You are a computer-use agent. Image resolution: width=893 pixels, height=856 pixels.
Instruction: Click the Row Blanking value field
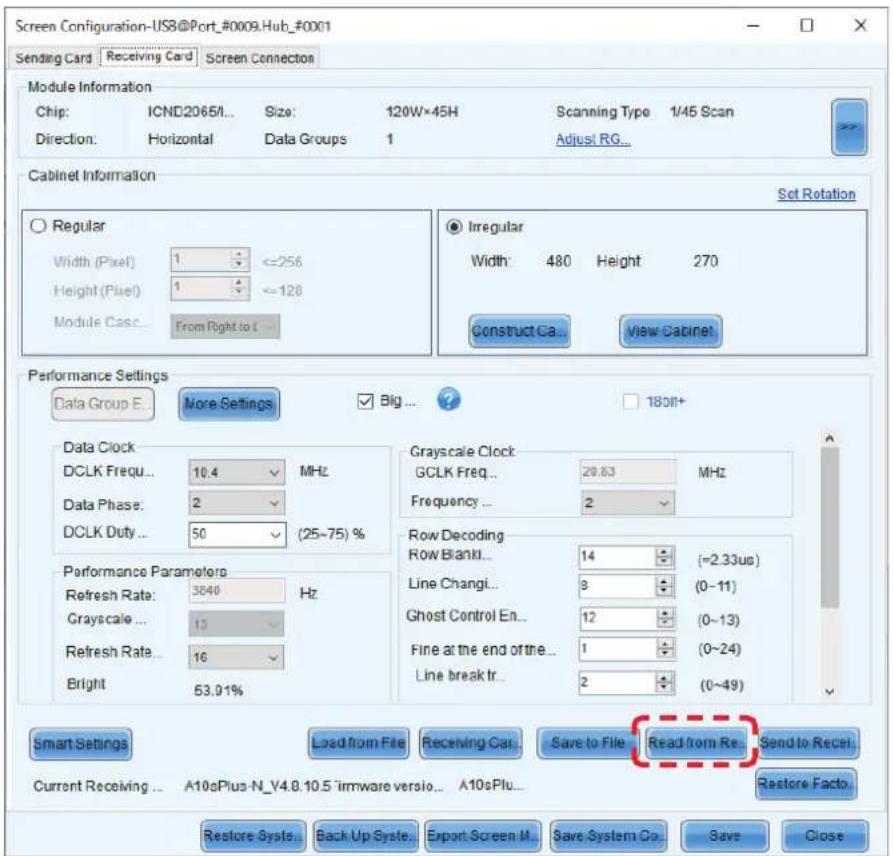[x=617, y=556]
